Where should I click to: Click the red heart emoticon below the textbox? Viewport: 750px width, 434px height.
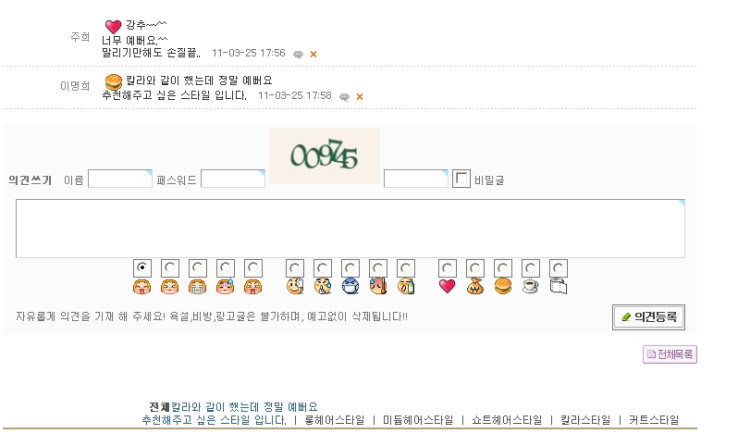click(x=447, y=286)
